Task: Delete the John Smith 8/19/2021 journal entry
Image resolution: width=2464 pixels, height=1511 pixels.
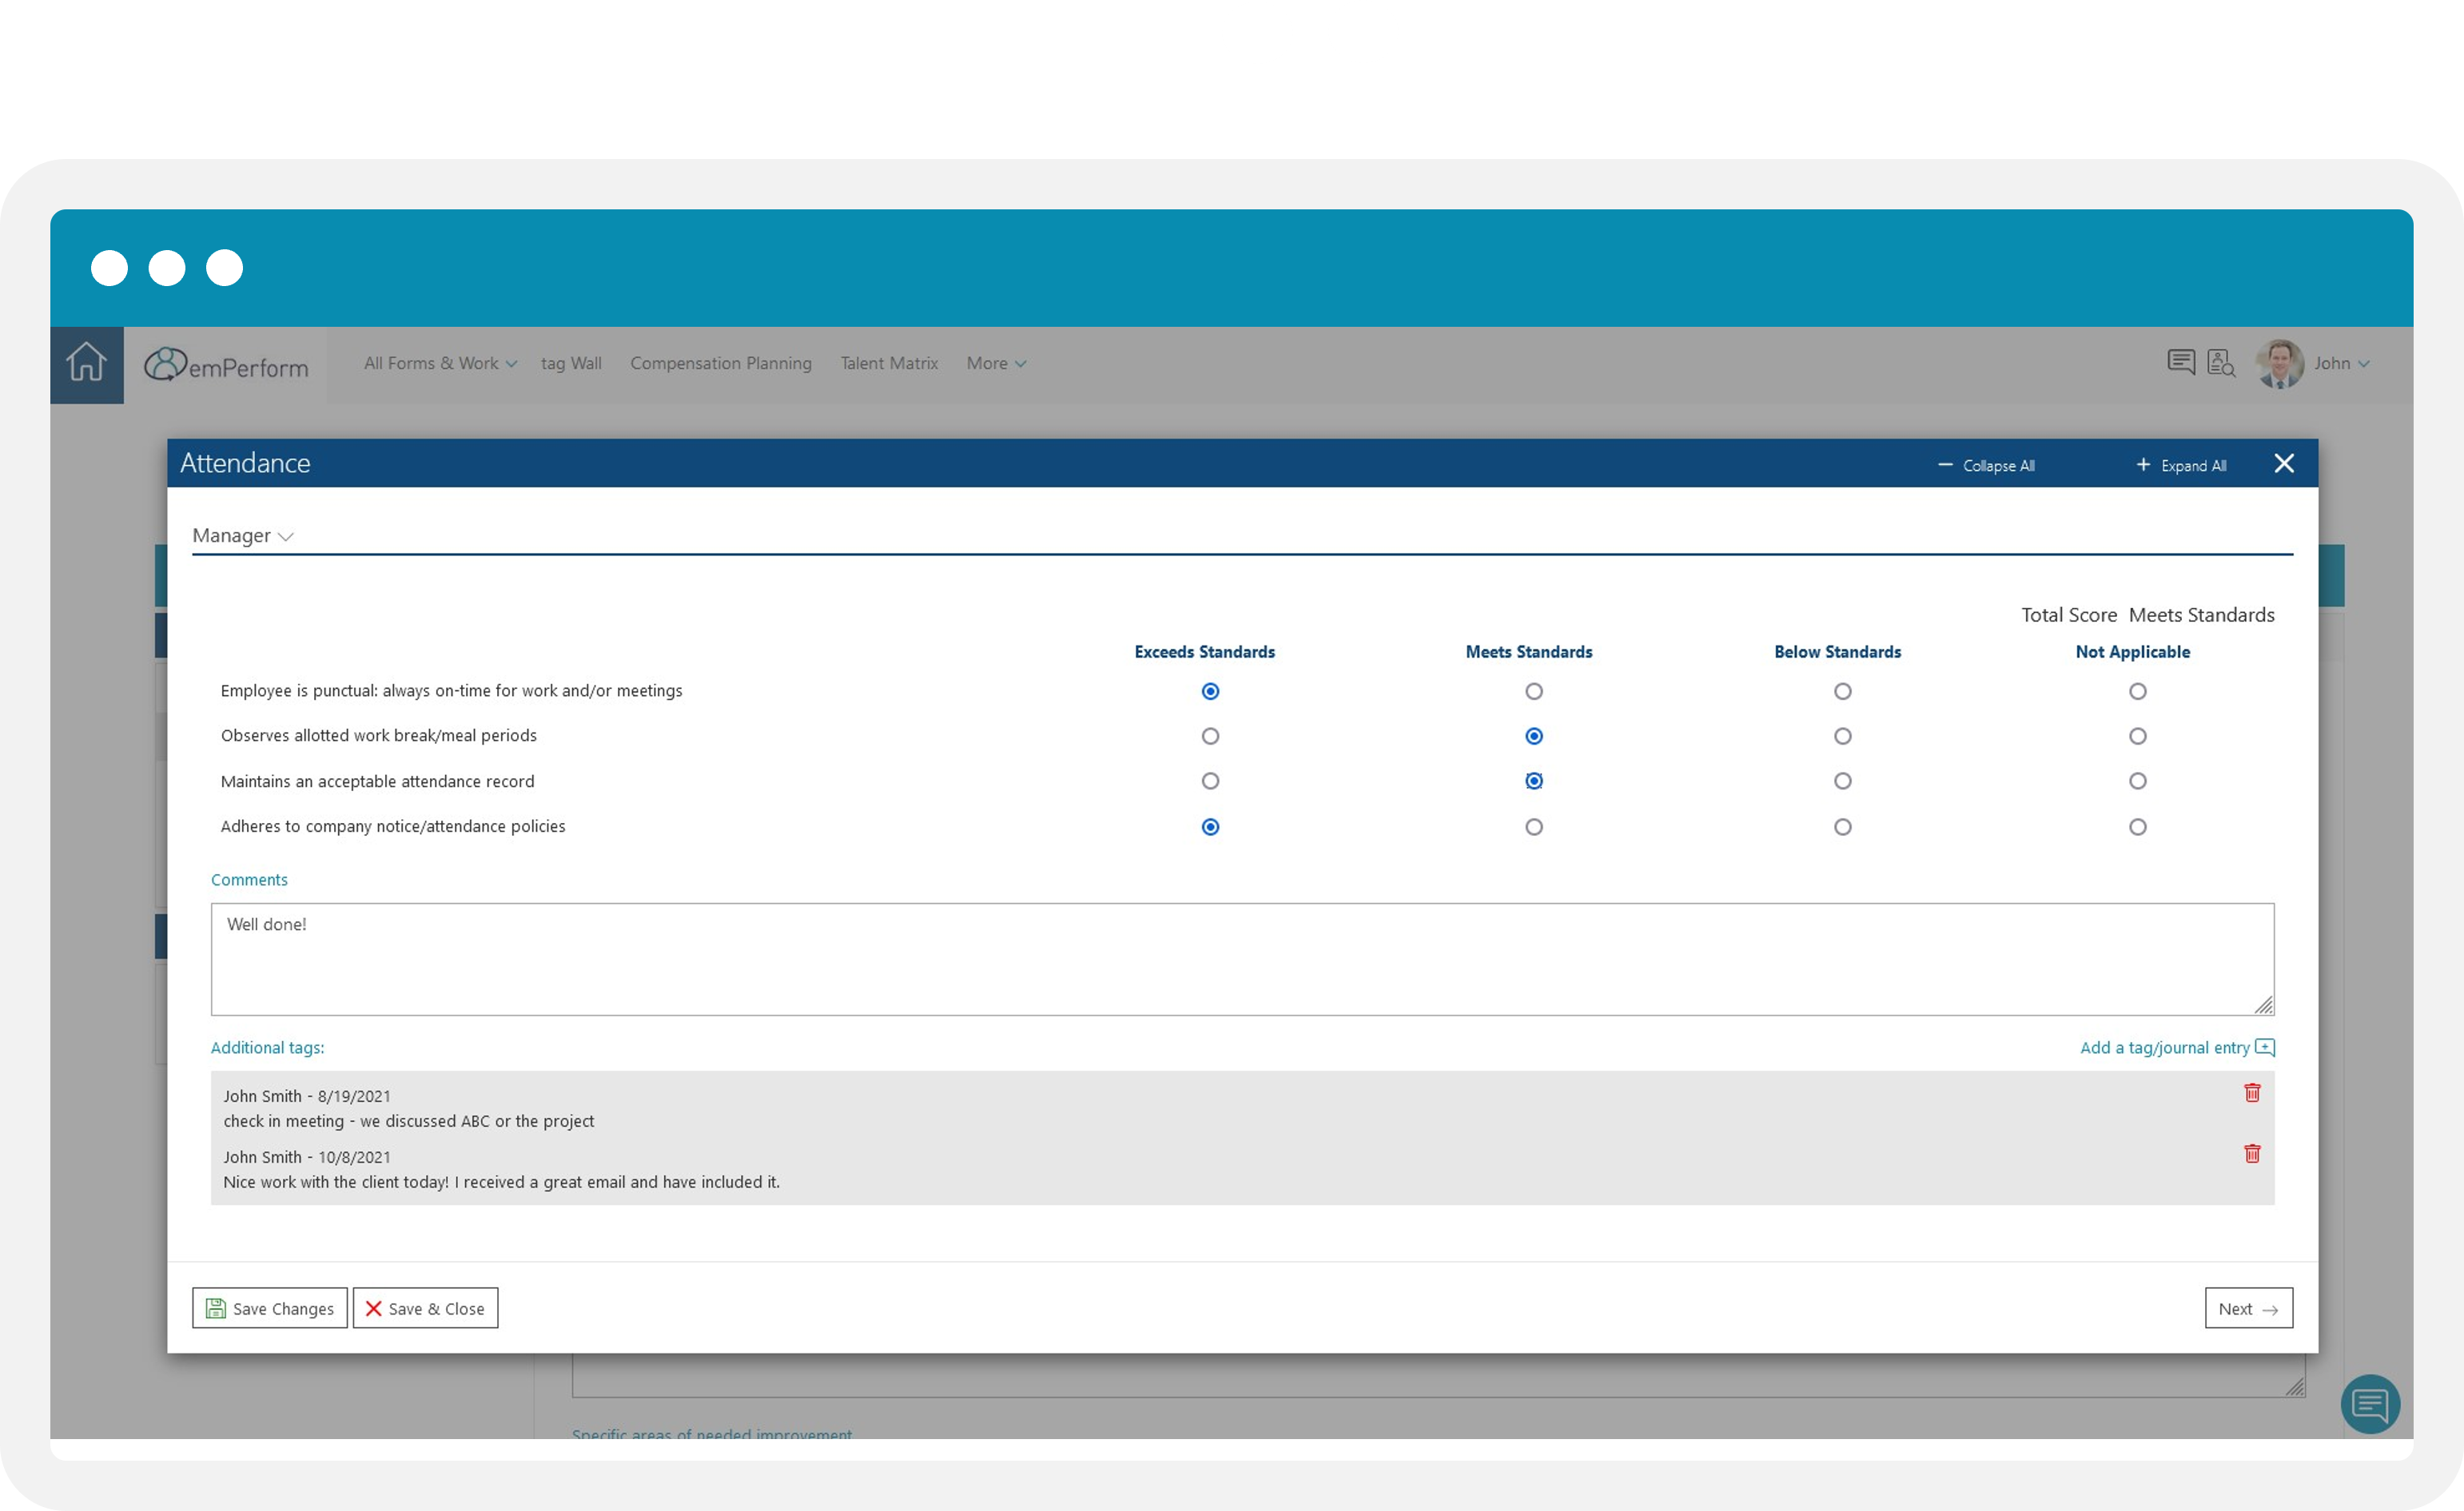Action: coord(2252,1093)
